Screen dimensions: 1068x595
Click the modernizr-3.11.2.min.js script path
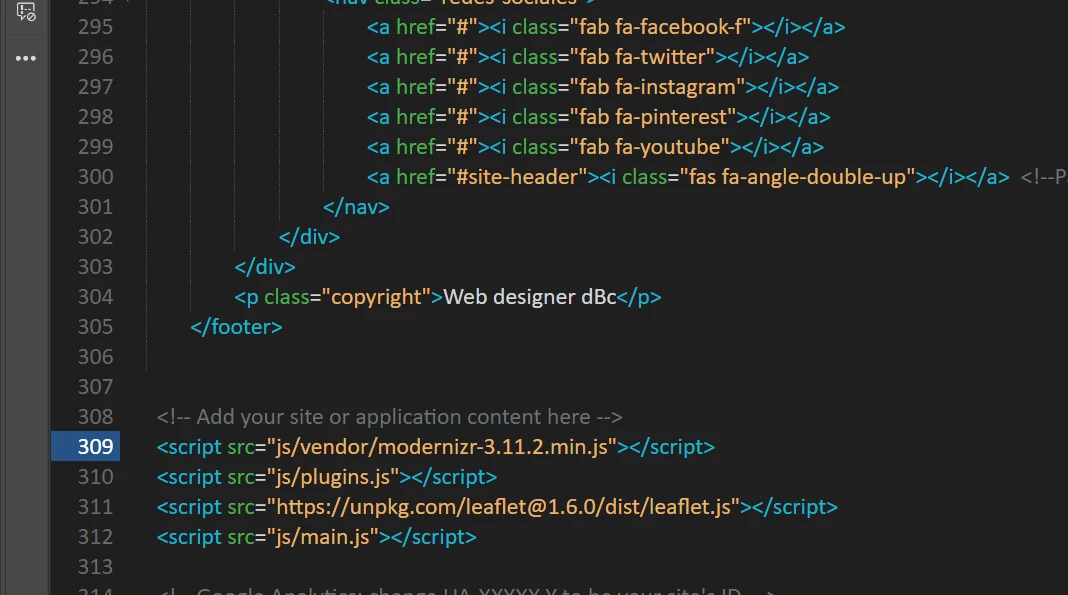click(442, 447)
